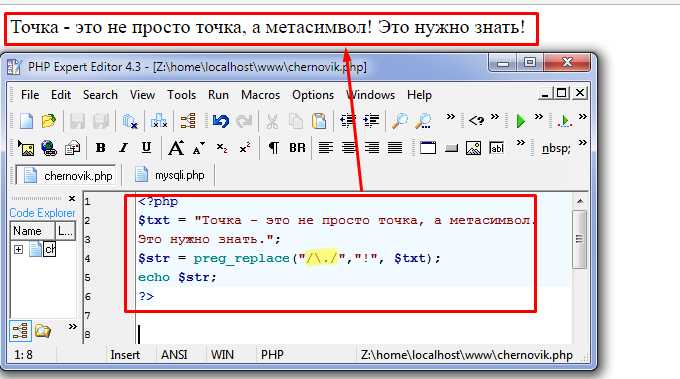Expand chevron at bottom of Code Explorer panel
The height and width of the screenshot is (379, 680).
pyautogui.click(x=73, y=326)
